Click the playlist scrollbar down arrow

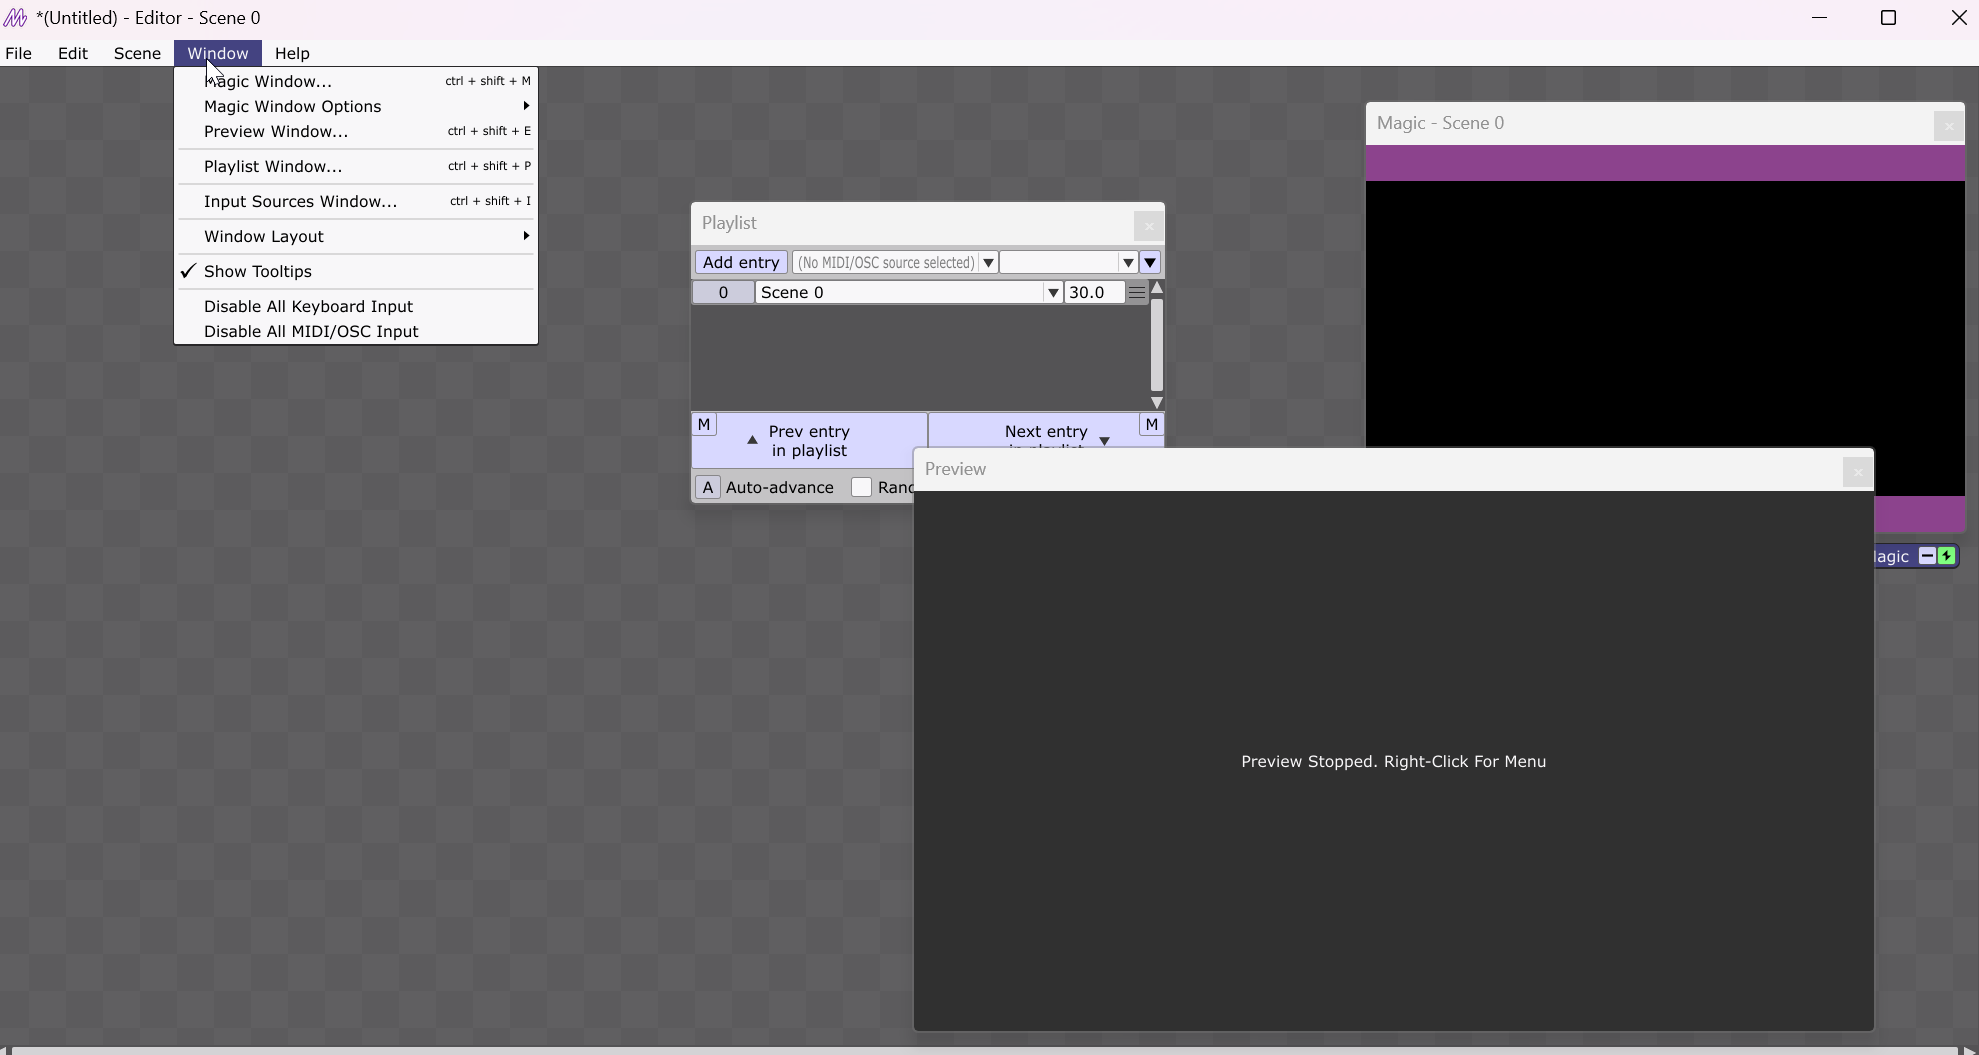pyautogui.click(x=1157, y=402)
